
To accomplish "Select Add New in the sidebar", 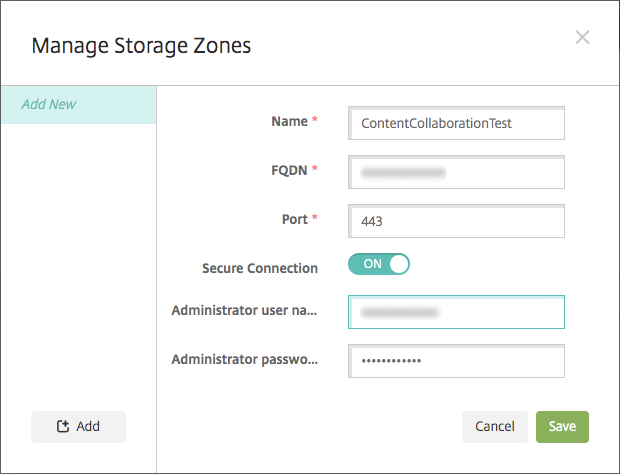I will [x=49, y=104].
